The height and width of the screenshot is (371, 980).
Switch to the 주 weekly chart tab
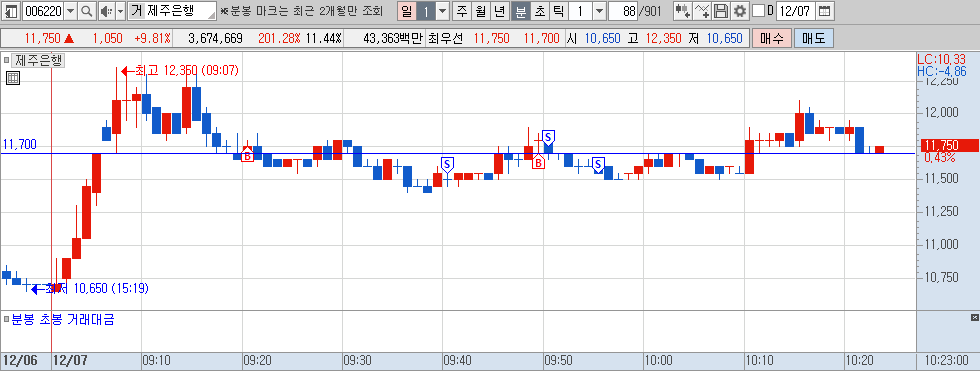[461, 11]
